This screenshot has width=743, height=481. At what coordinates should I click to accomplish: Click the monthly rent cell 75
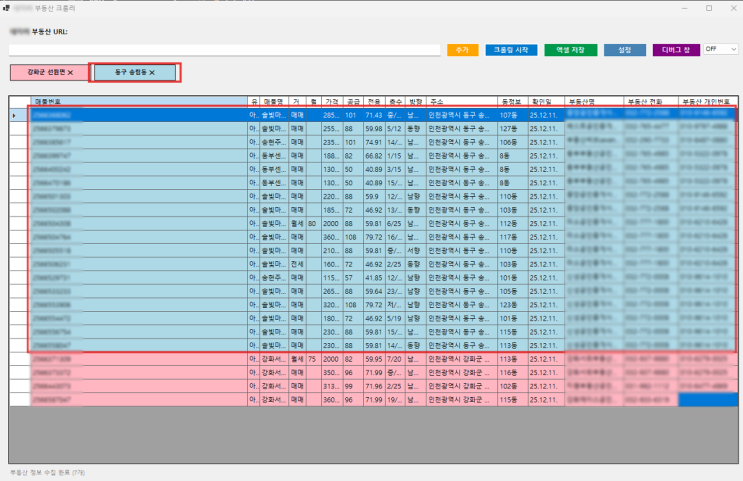(313, 359)
